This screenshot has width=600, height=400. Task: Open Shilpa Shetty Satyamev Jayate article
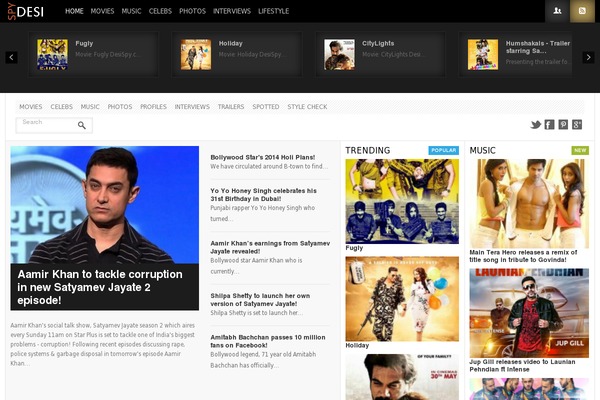pos(260,300)
